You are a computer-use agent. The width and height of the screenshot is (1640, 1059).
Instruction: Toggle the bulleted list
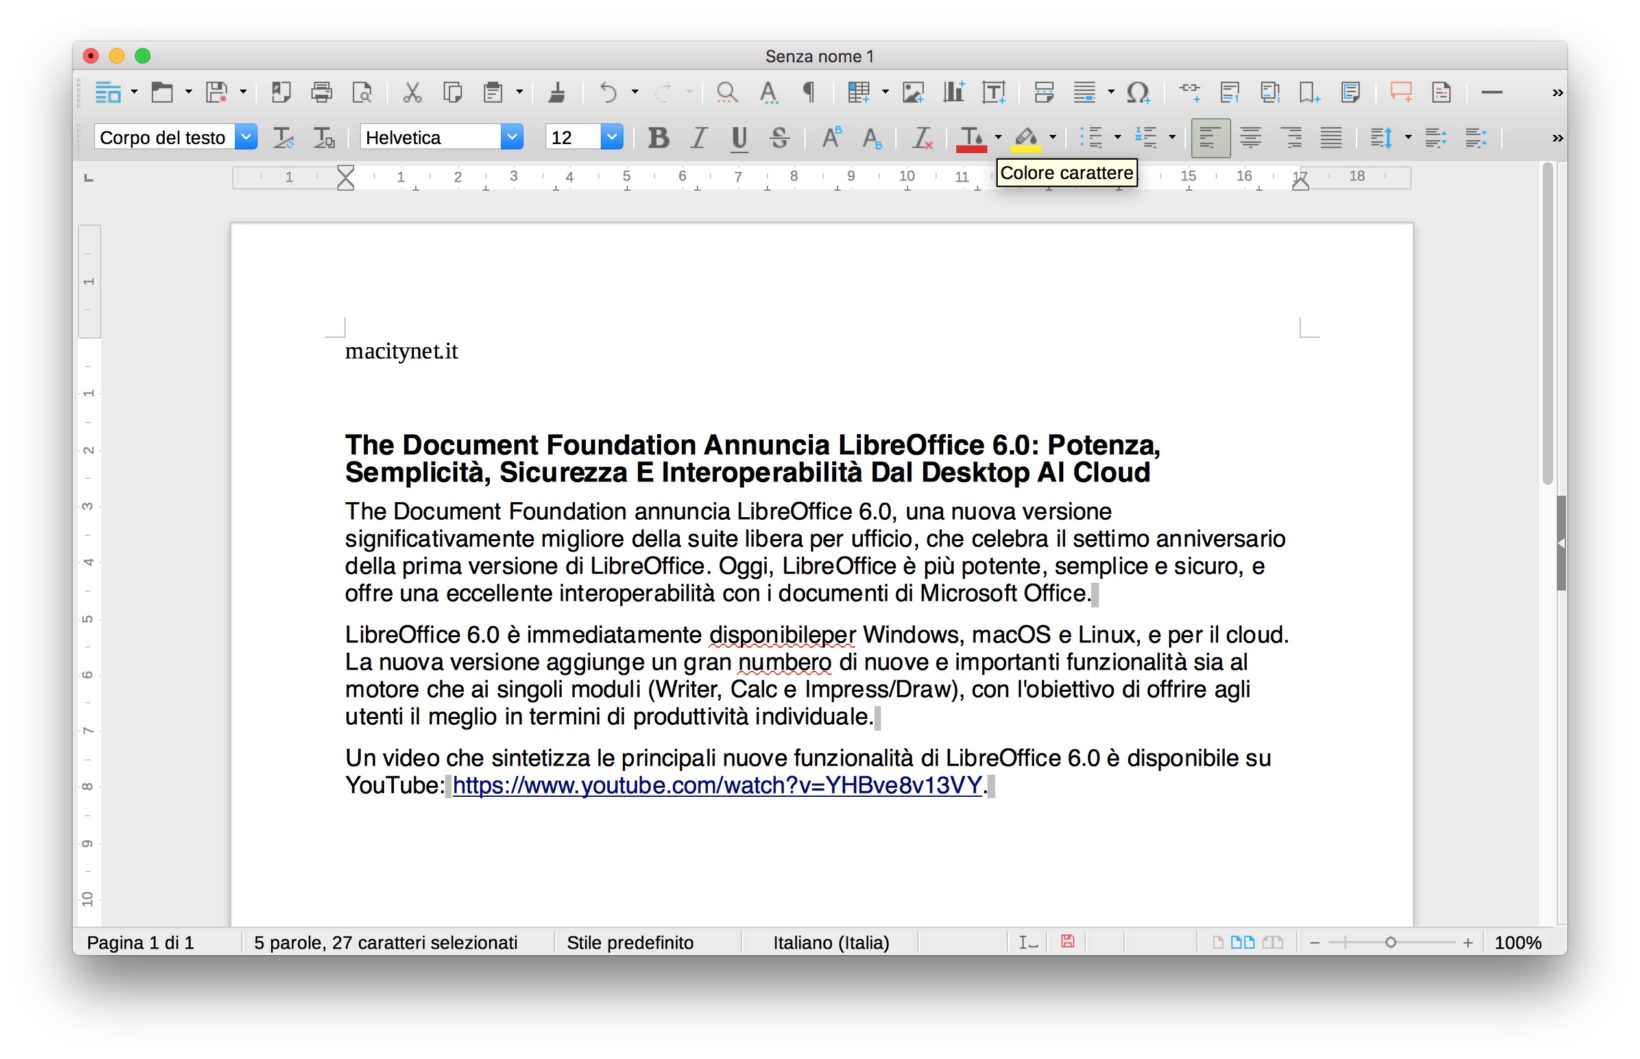pos(1091,137)
